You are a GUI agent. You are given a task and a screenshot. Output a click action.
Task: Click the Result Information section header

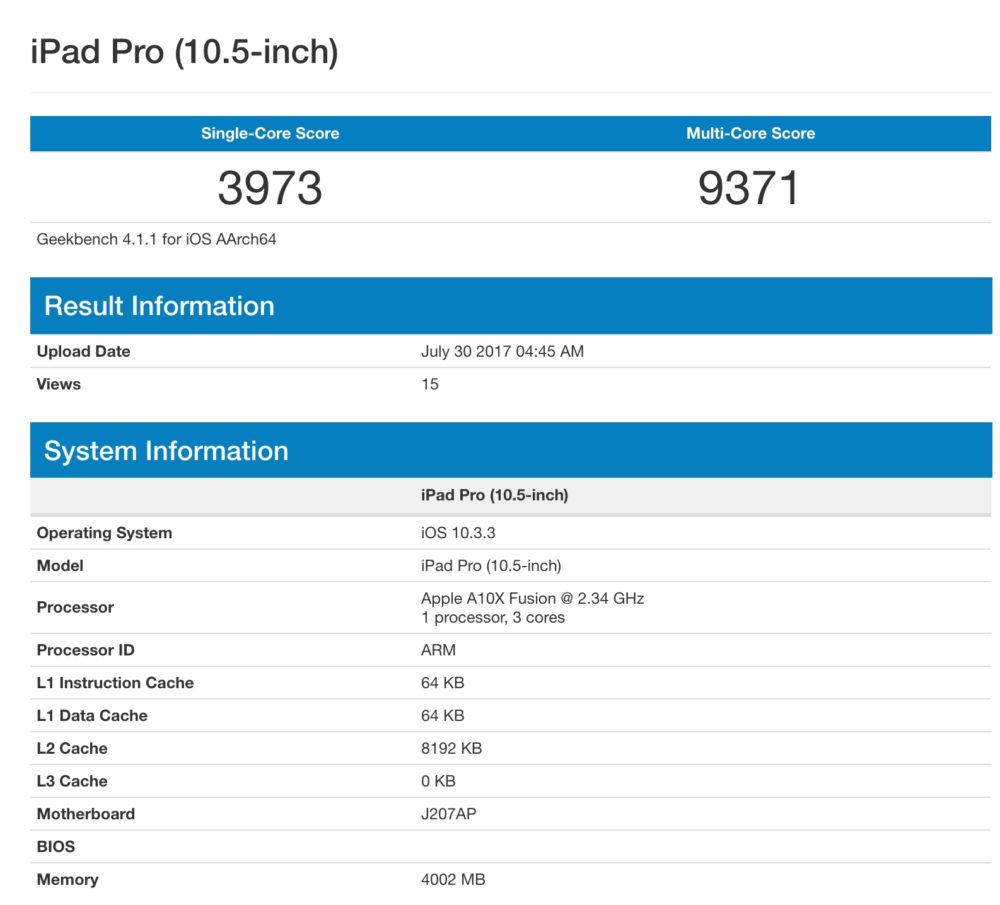coord(159,306)
